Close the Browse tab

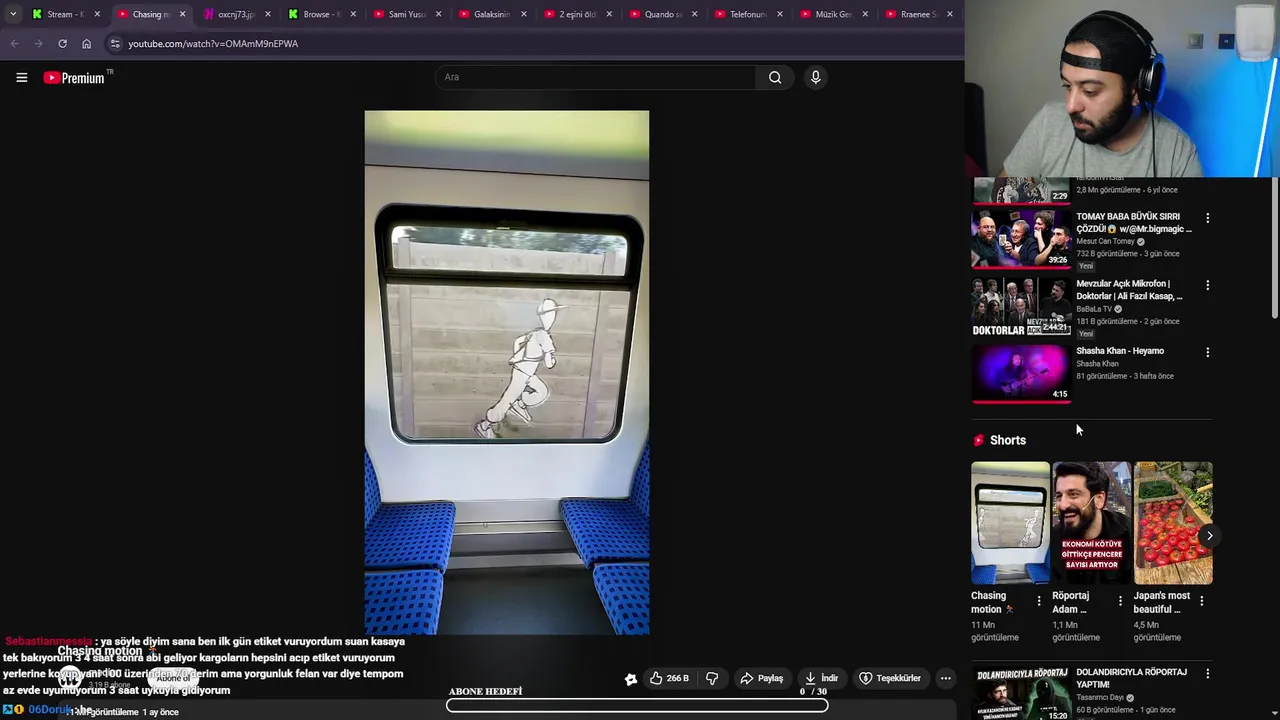coord(353,14)
